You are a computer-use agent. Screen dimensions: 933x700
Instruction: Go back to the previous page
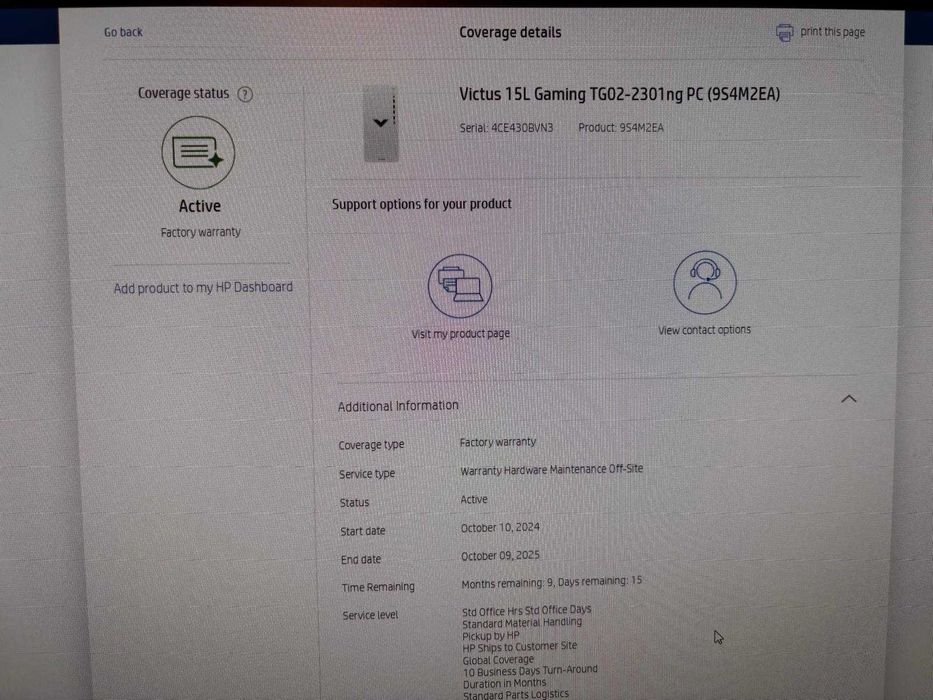(x=123, y=32)
